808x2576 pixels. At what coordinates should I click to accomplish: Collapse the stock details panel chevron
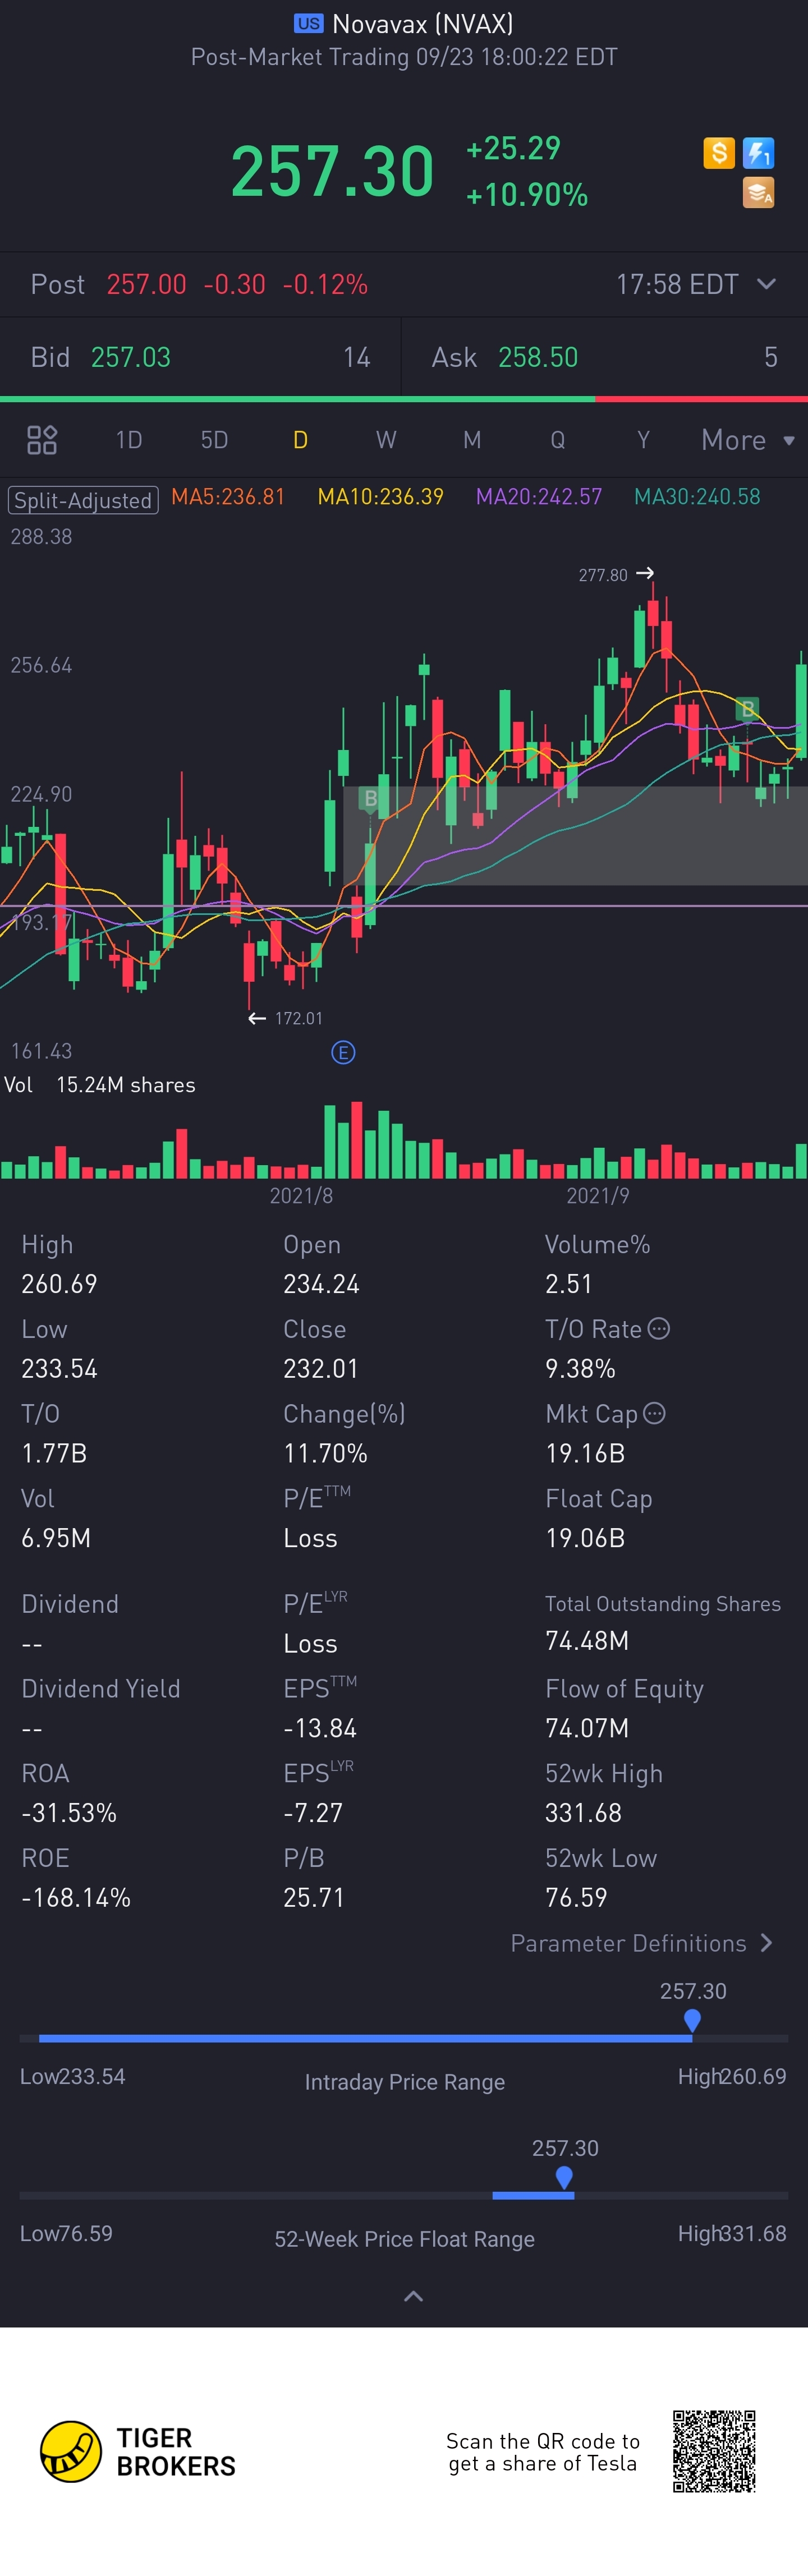point(413,2296)
